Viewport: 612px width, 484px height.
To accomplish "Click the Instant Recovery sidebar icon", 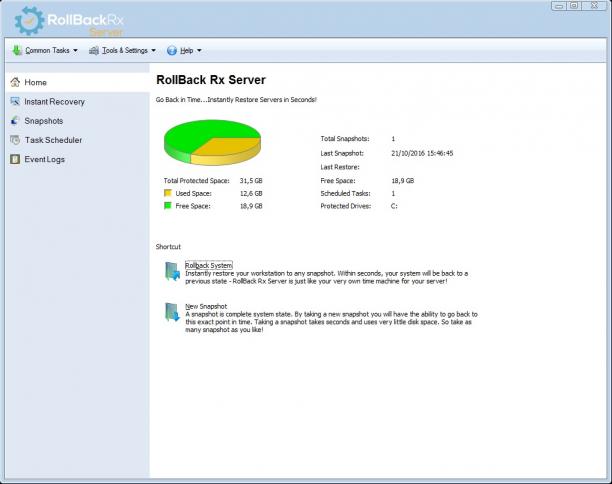I will click(x=15, y=101).
